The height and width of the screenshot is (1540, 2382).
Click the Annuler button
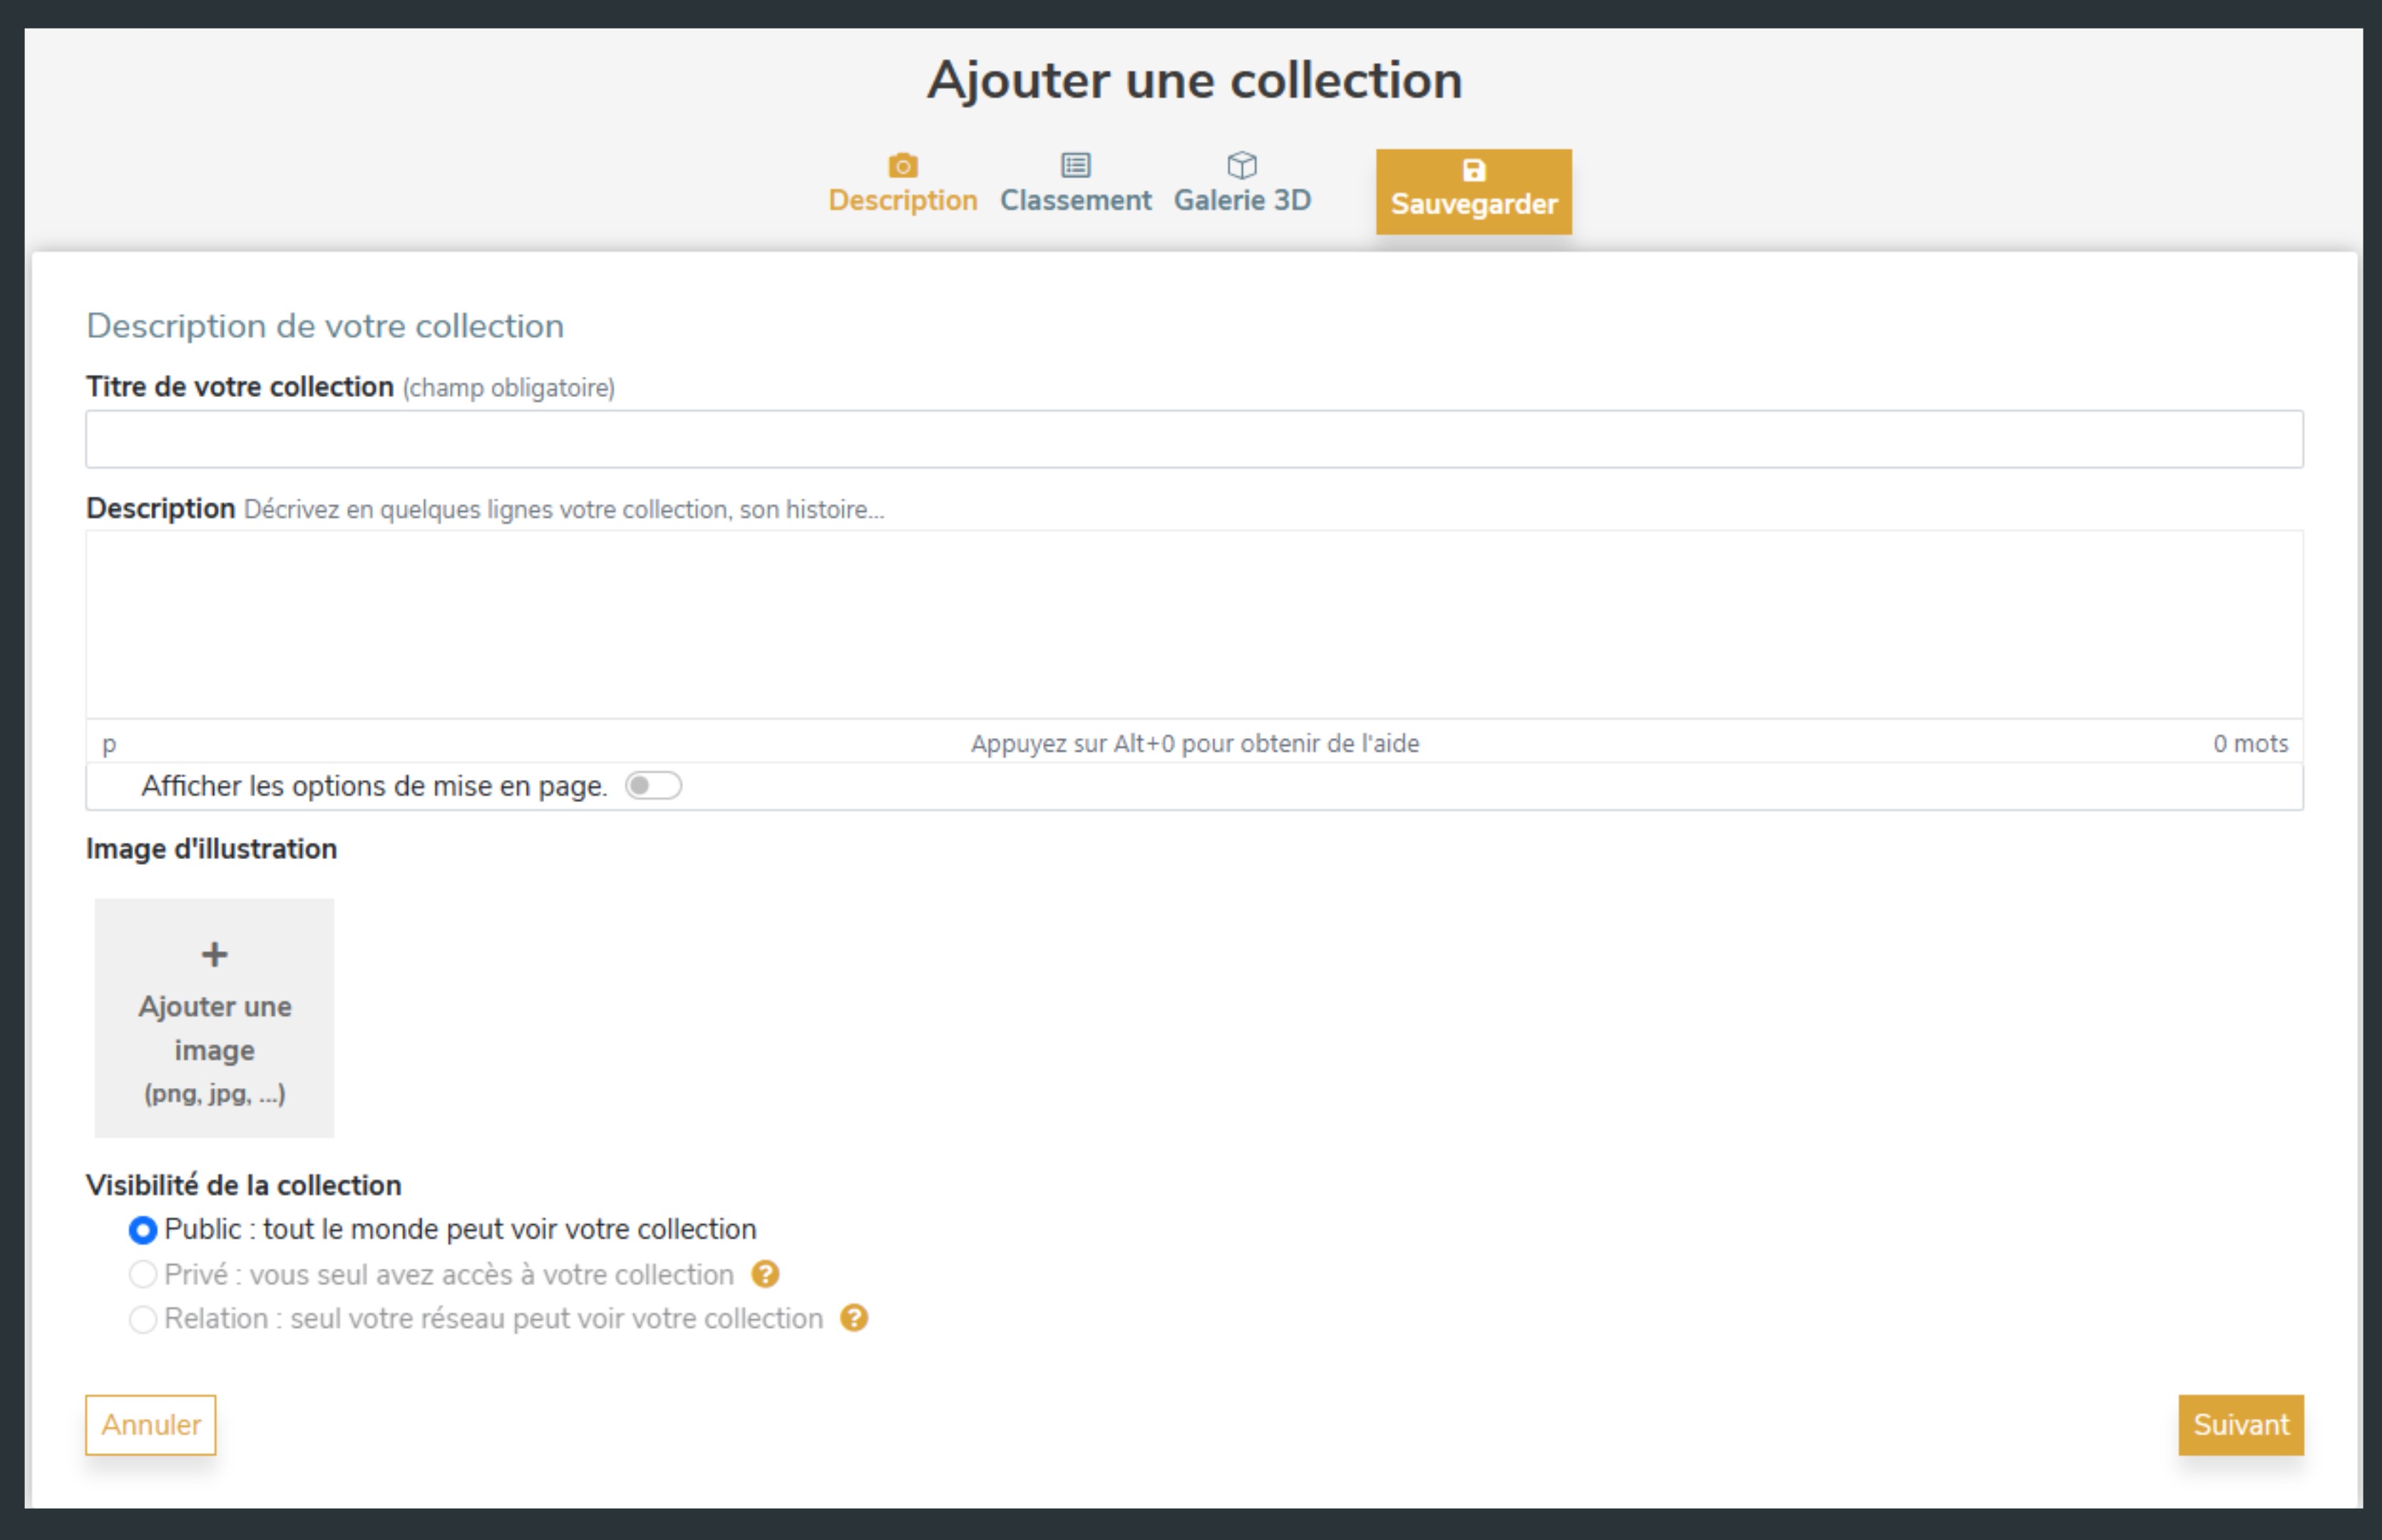click(x=151, y=1425)
